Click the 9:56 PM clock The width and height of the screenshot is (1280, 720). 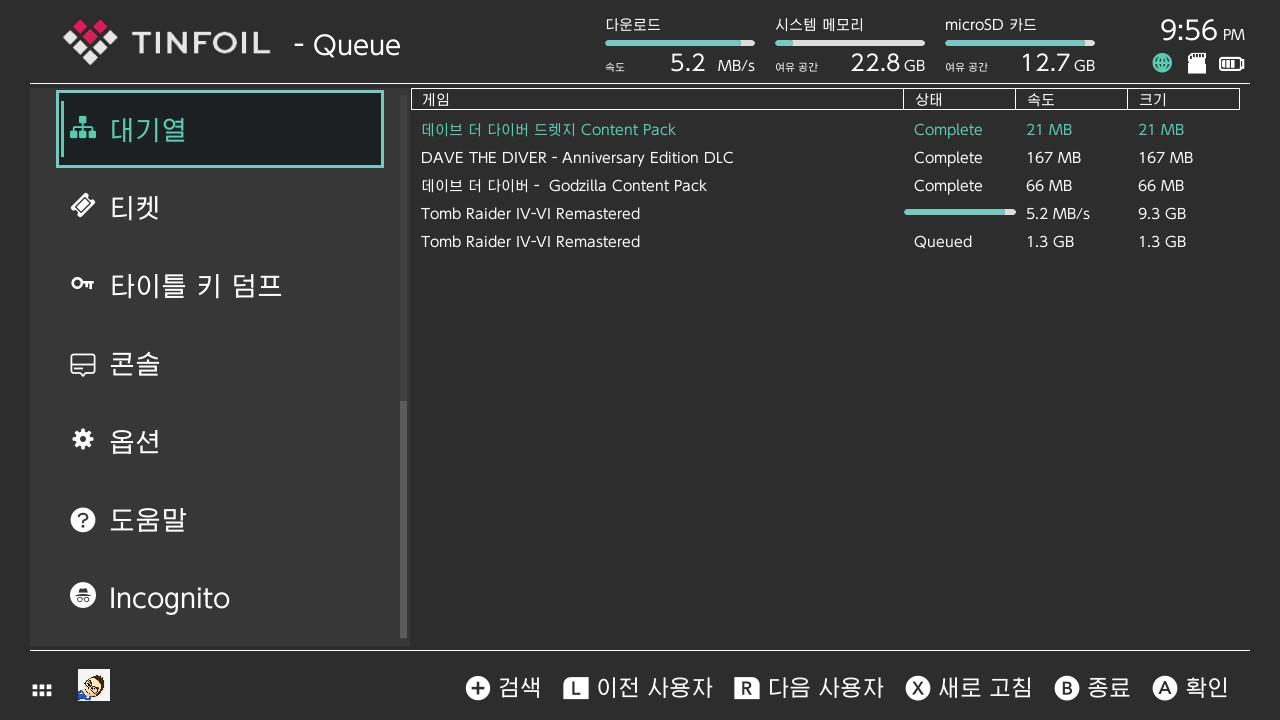[1202, 30]
